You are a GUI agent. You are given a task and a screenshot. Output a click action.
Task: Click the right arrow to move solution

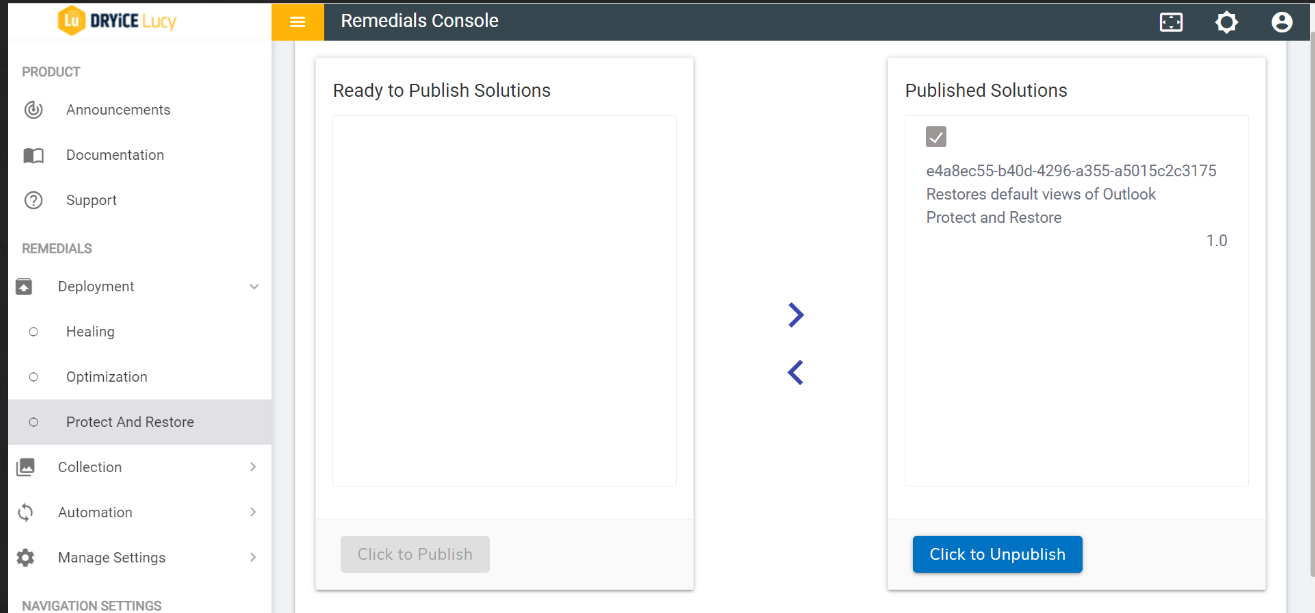(795, 315)
